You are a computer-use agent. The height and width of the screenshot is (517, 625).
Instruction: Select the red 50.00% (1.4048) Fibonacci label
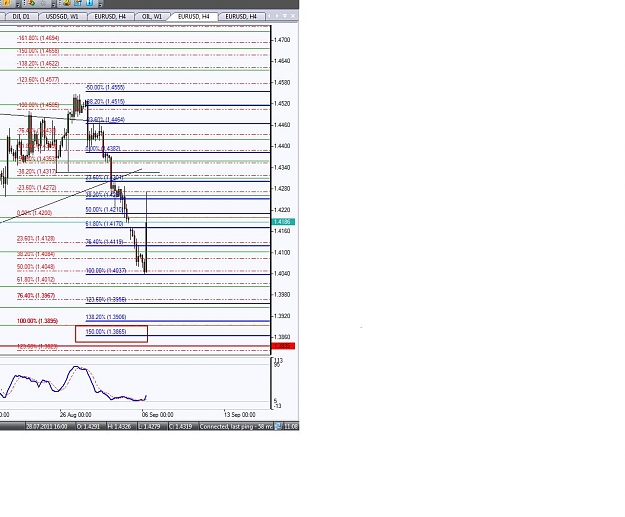point(36,267)
